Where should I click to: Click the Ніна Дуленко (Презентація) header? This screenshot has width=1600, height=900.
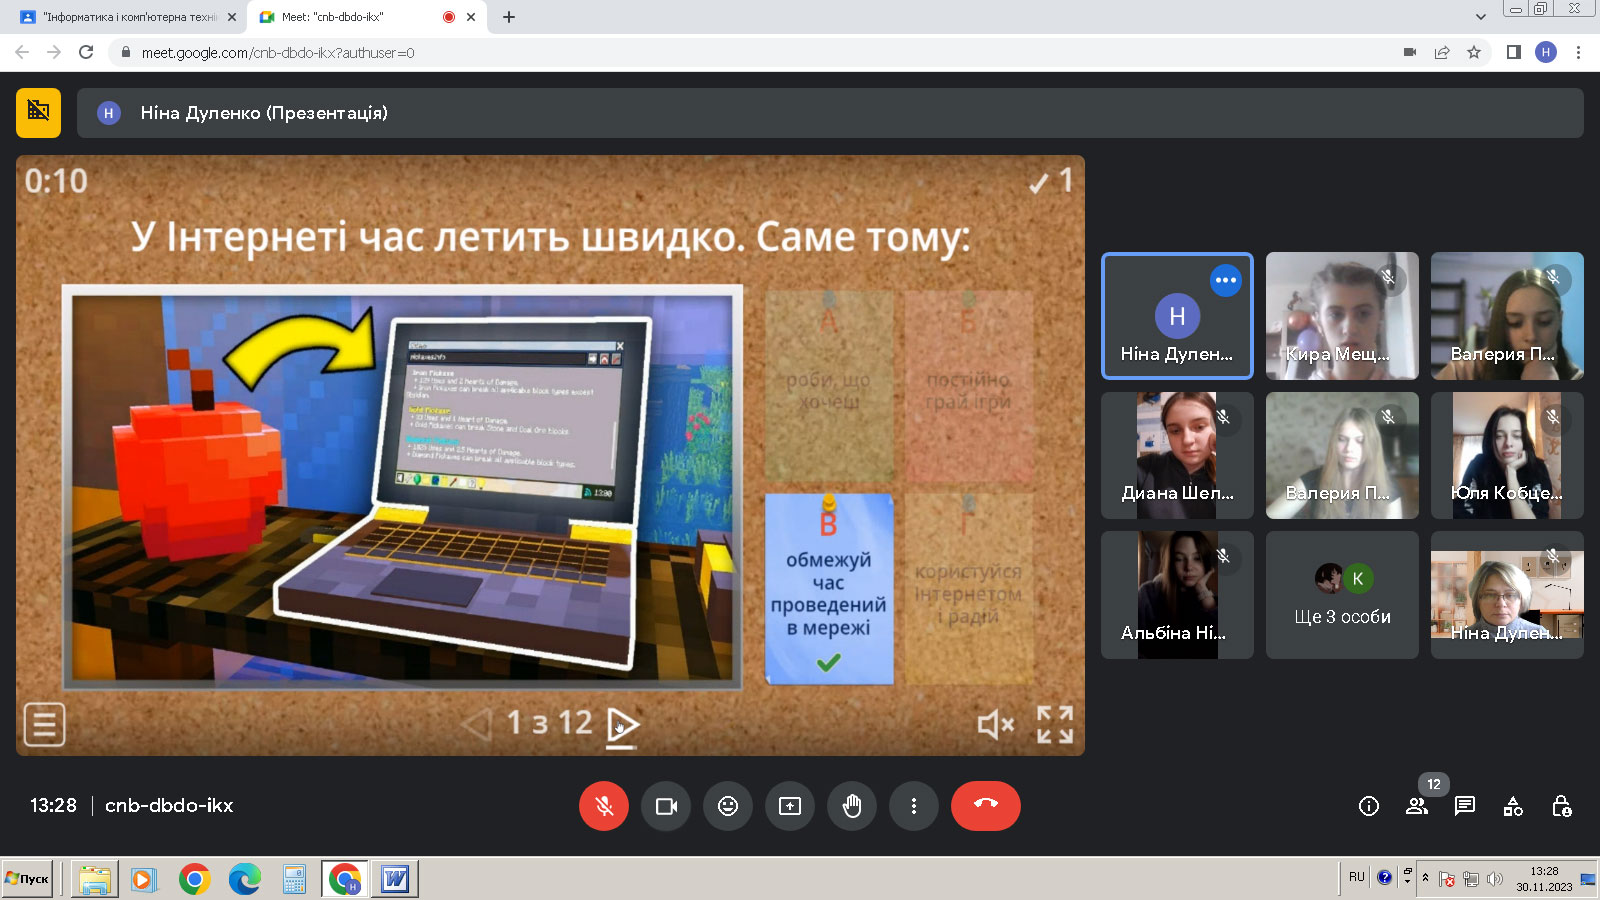830,113
